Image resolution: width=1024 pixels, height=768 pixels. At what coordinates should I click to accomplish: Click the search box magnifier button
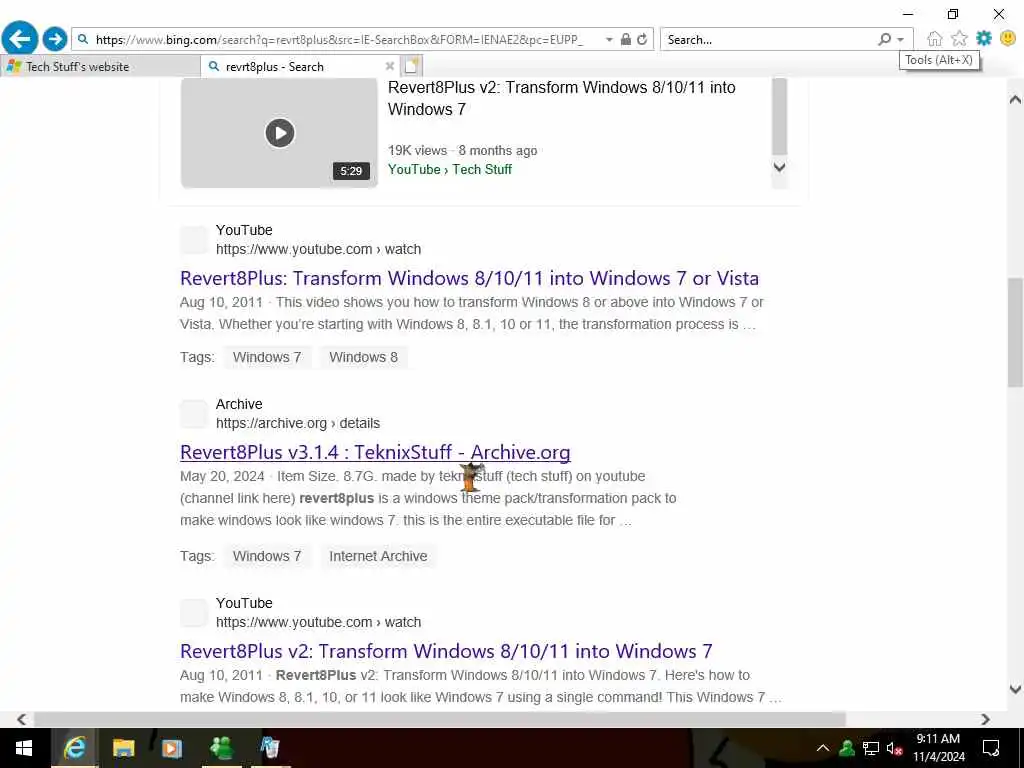(884, 39)
